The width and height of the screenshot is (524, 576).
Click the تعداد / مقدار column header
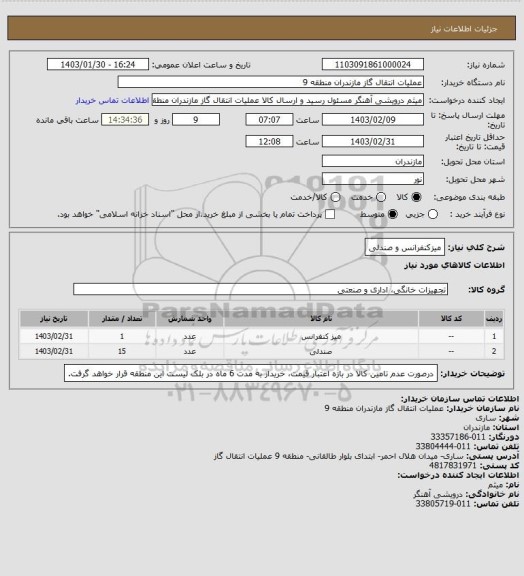122,318
